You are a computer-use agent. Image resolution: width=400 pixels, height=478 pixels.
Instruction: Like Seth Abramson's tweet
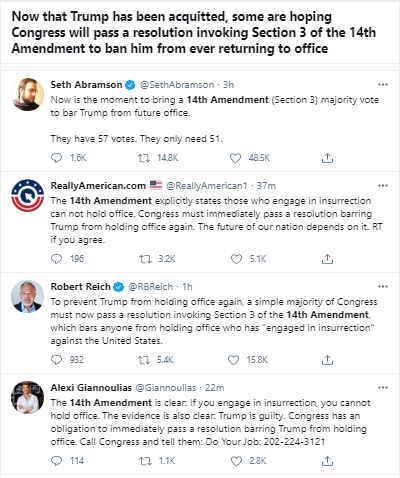click(235, 158)
